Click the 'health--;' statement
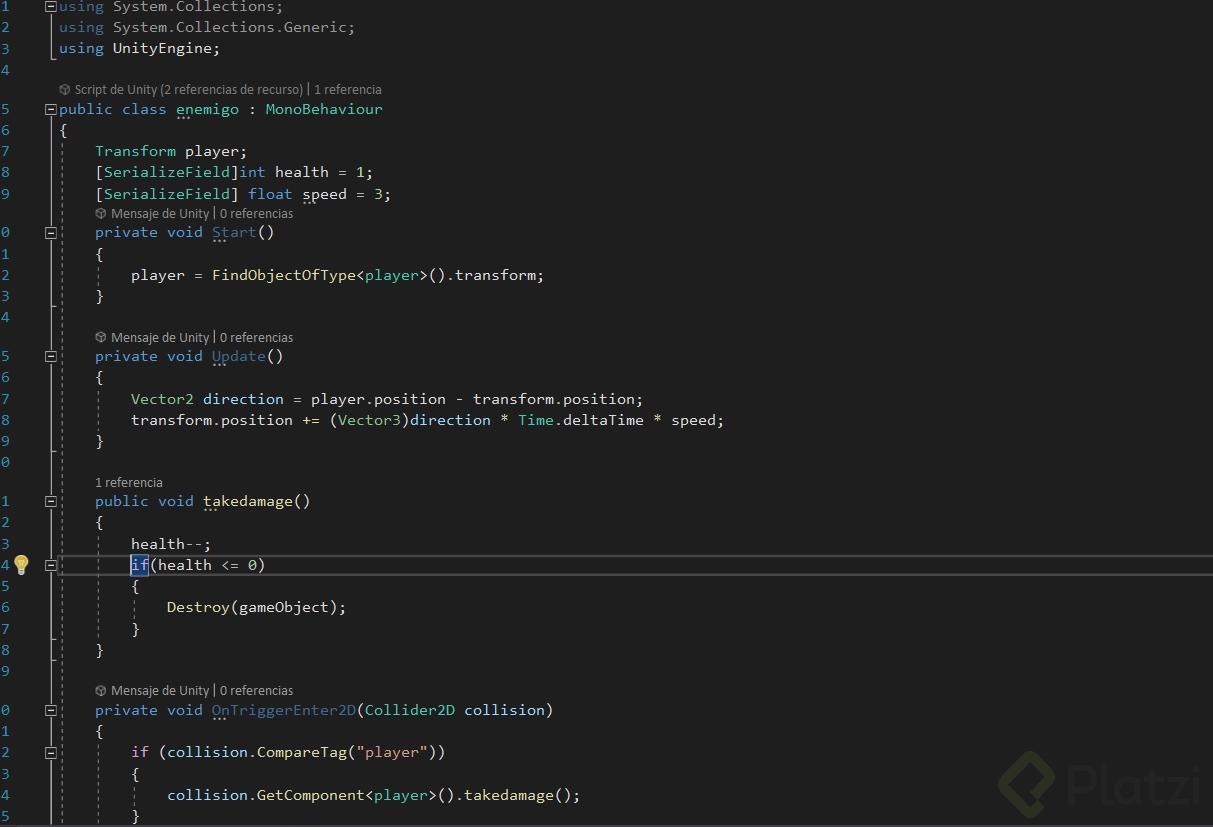Viewport: 1213px width, 827px height. click(x=171, y=544)
